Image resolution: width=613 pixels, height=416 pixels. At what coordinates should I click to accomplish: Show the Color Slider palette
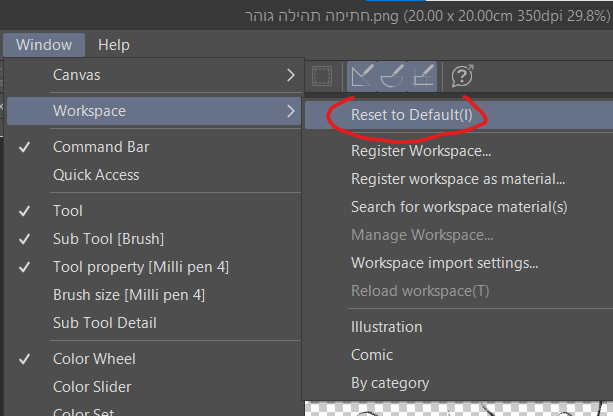154,387
